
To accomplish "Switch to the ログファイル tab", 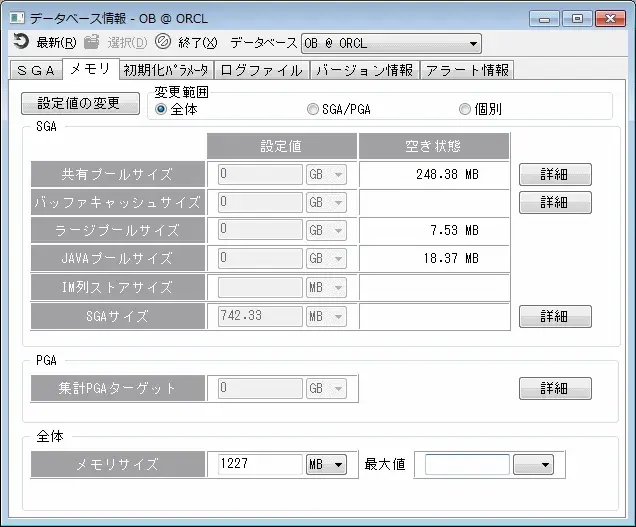I will [261, 70].
